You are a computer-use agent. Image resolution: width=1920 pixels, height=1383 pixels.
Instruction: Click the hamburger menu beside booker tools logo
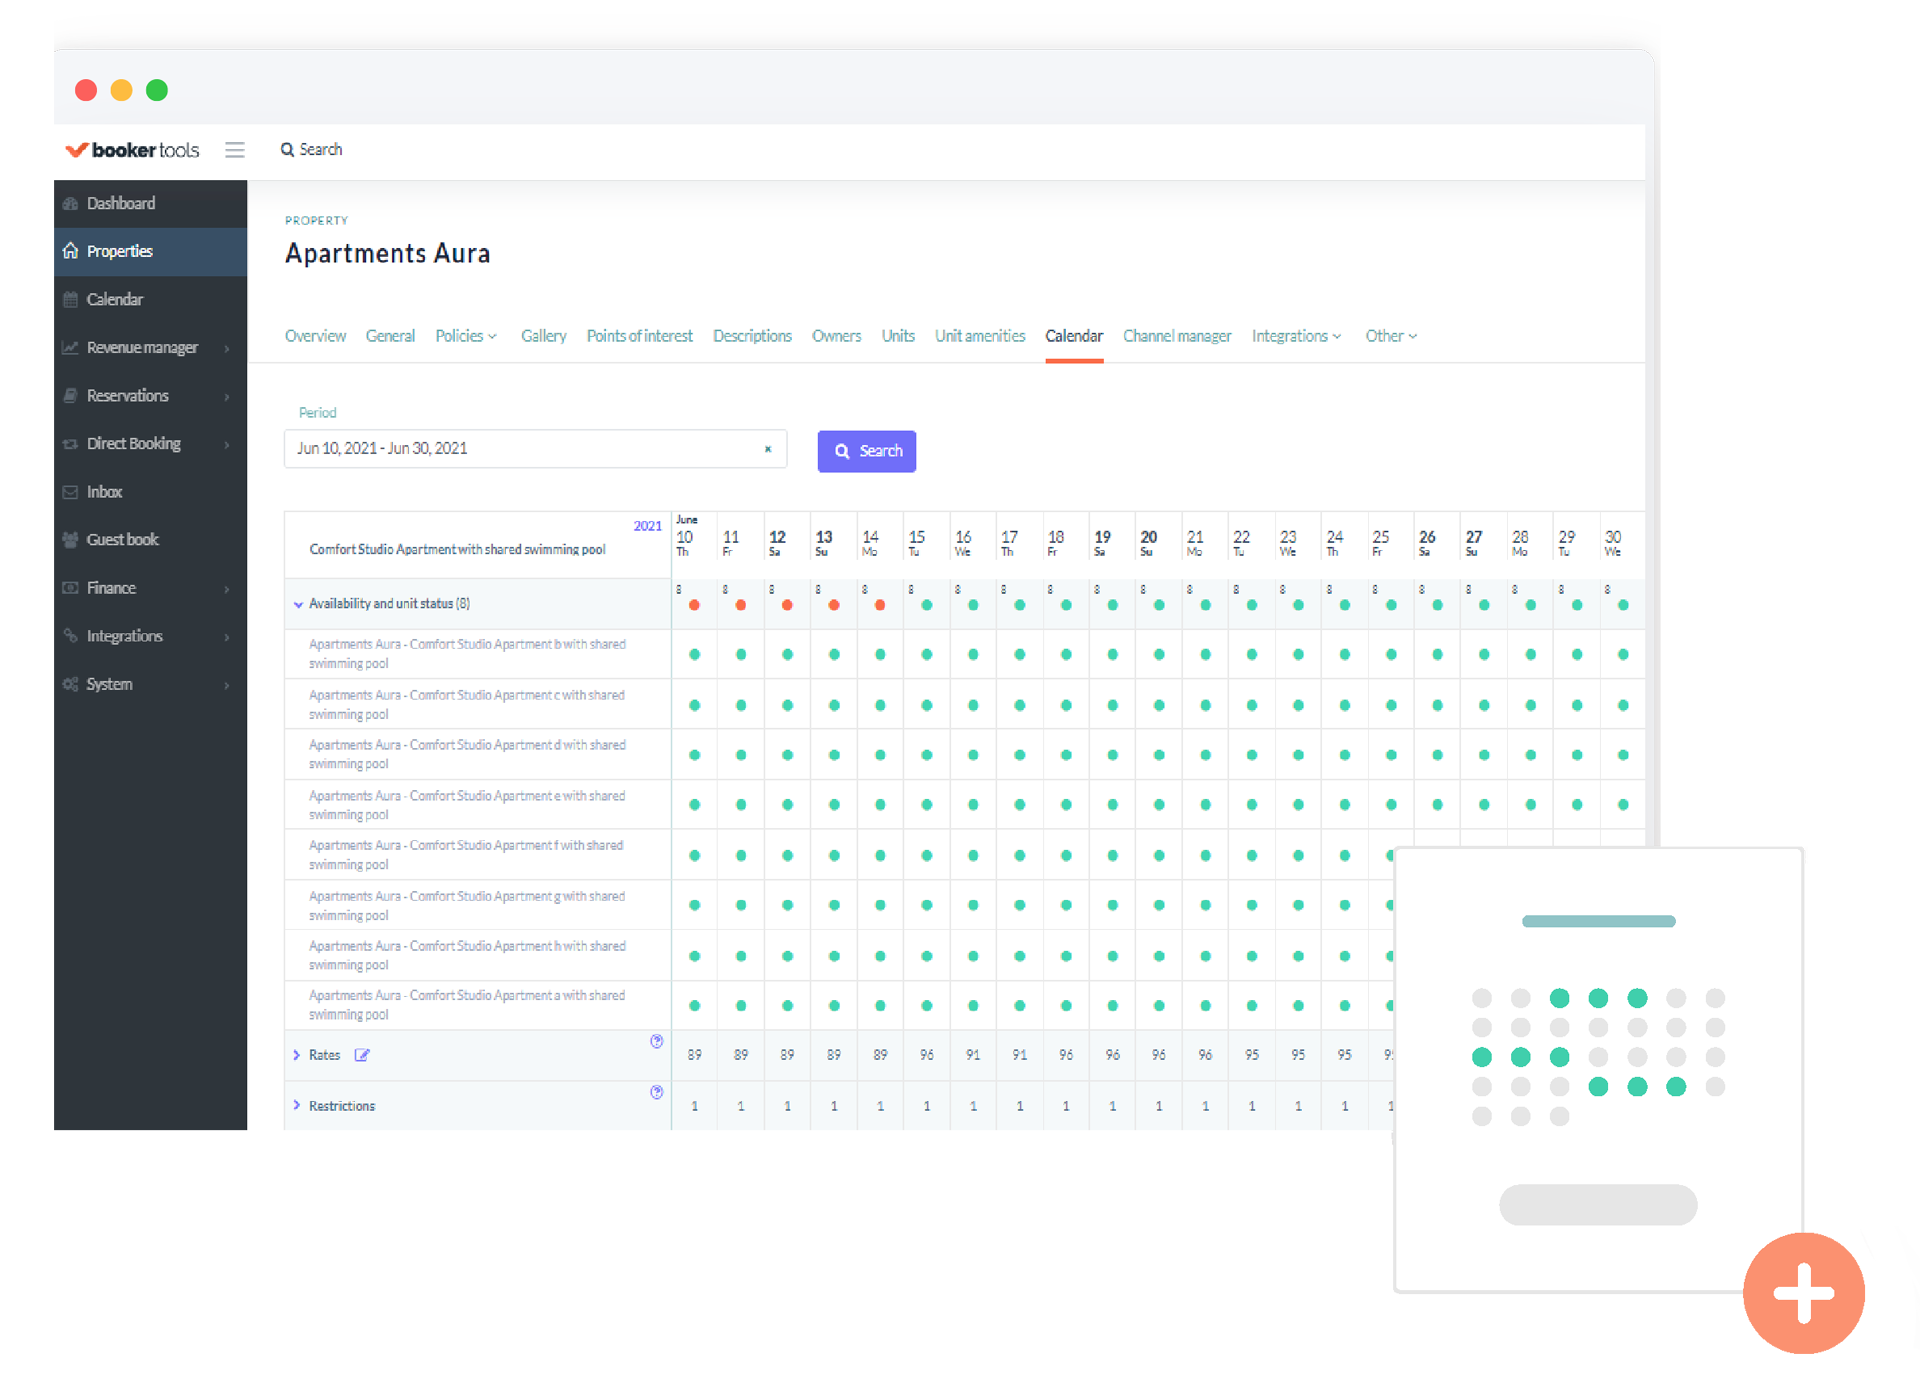[x=235, y=149]
